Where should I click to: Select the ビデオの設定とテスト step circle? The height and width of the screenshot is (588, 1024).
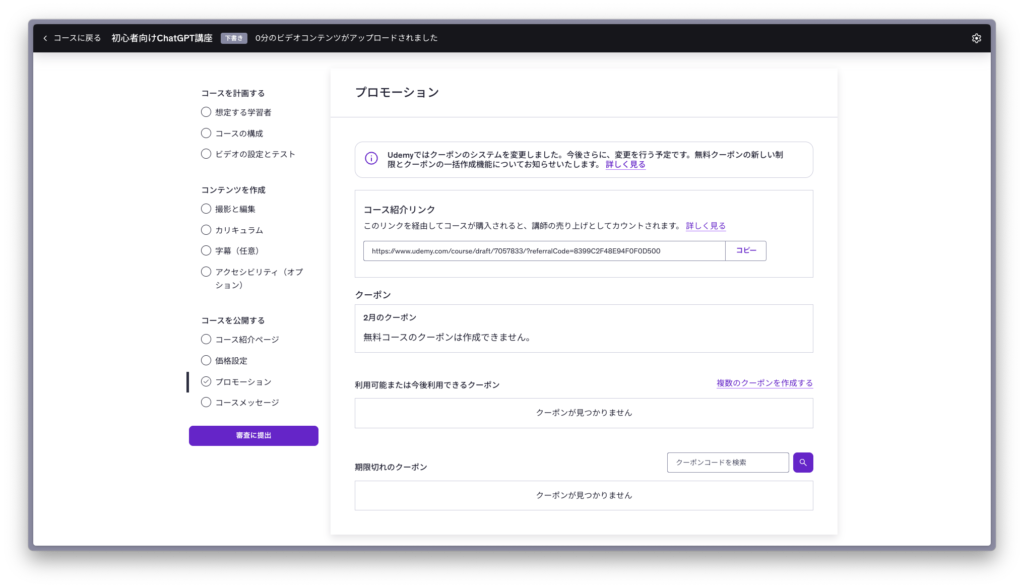(206, 154)
